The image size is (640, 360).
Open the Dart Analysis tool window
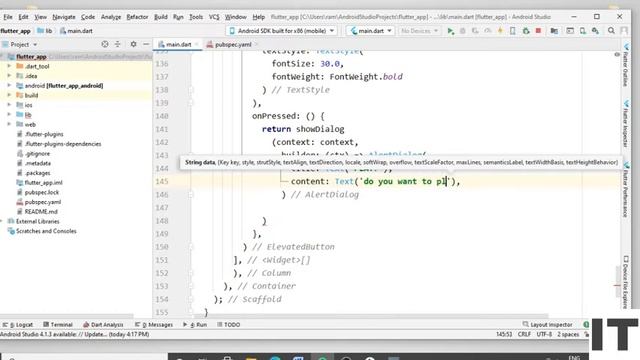(x=103, y=324)
